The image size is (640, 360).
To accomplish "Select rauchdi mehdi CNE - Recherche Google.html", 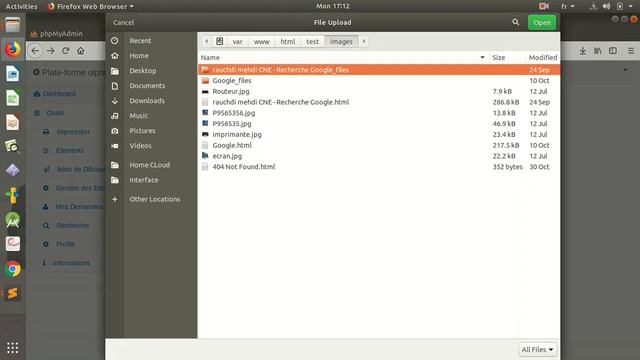I will [379, 102].
